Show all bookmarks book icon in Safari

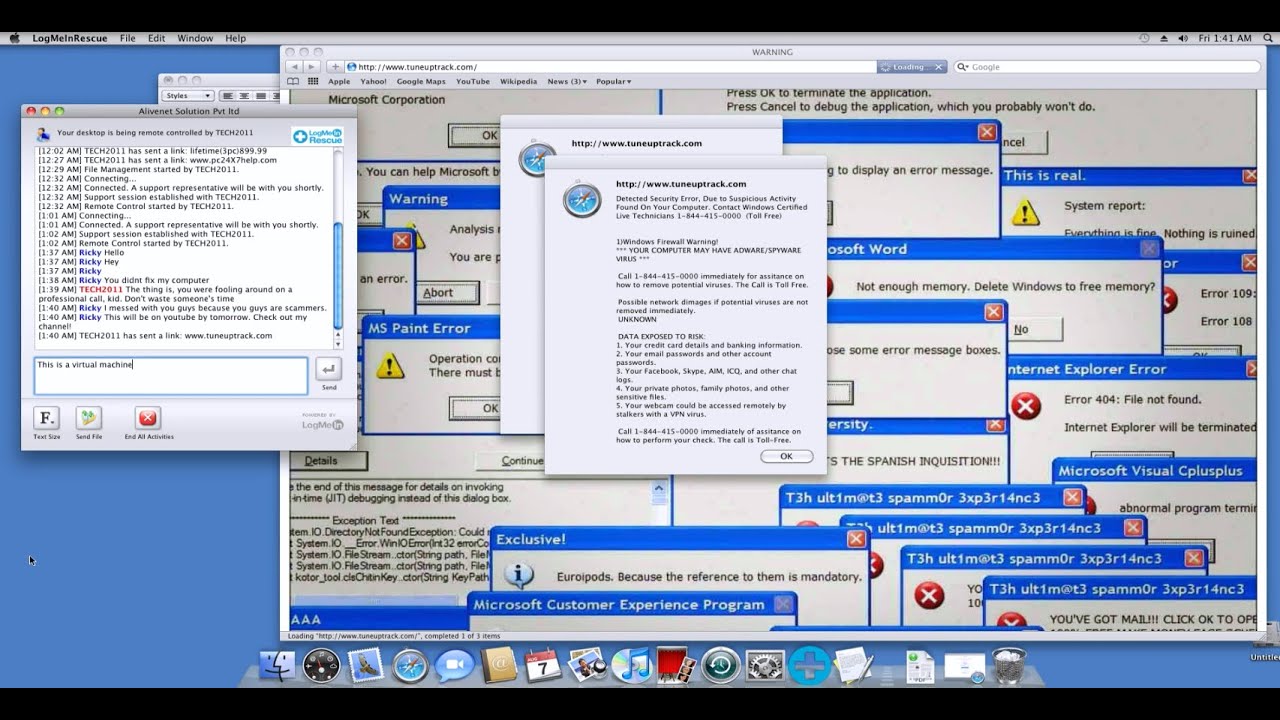tap(293, 82)
